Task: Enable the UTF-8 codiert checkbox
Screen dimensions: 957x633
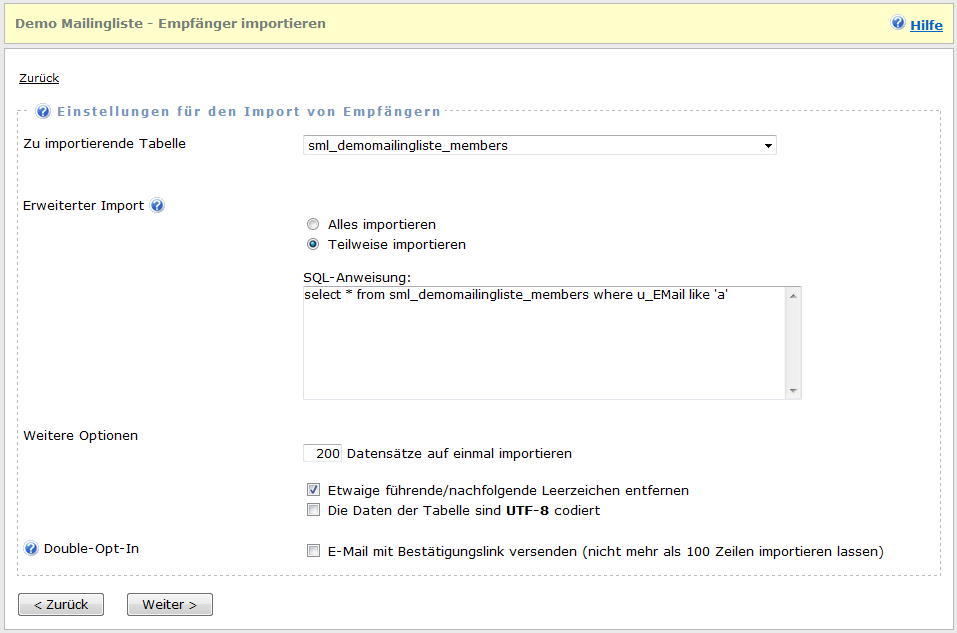Action: (313, 510)
